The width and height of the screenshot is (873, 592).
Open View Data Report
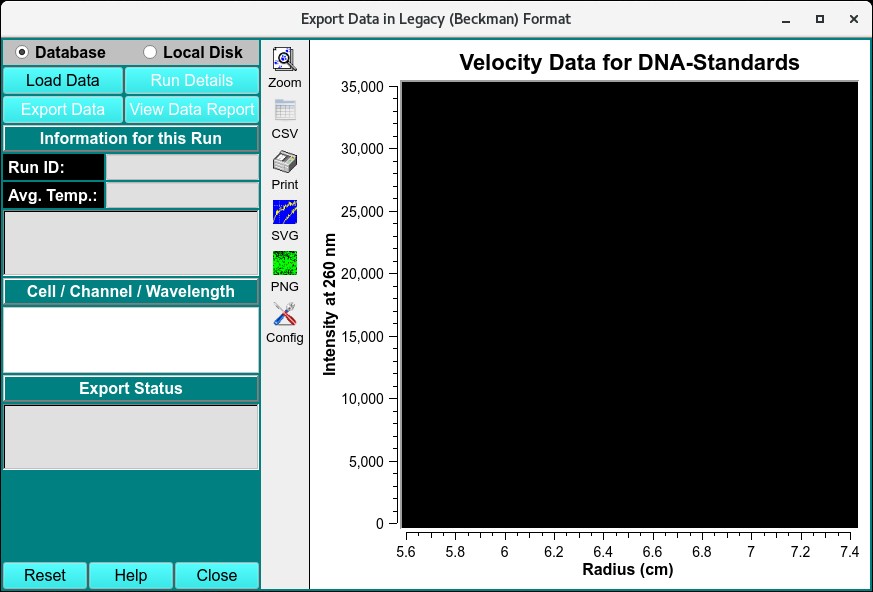tap(191, 110)
